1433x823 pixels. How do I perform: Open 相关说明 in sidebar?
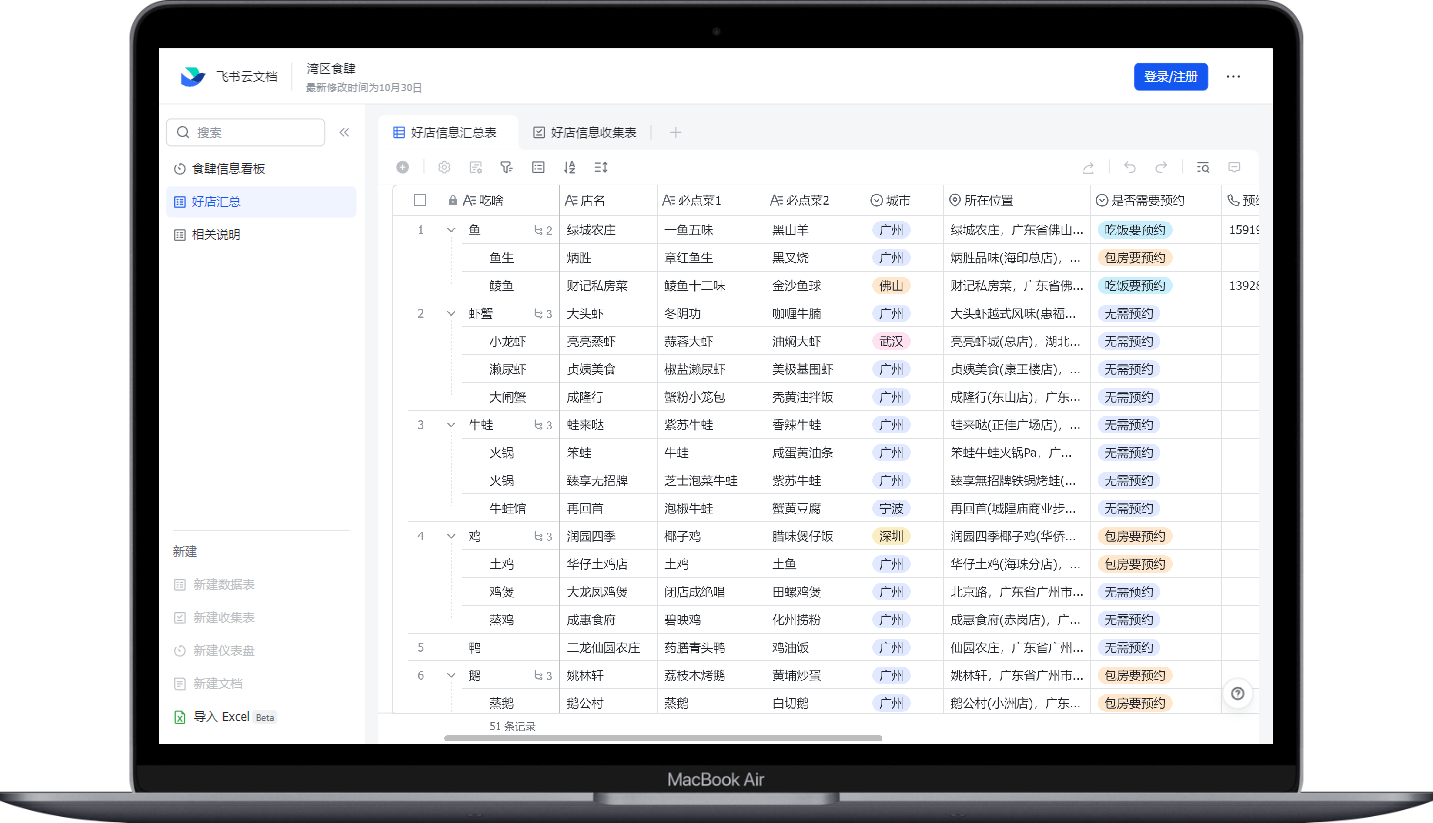[260, 235]
